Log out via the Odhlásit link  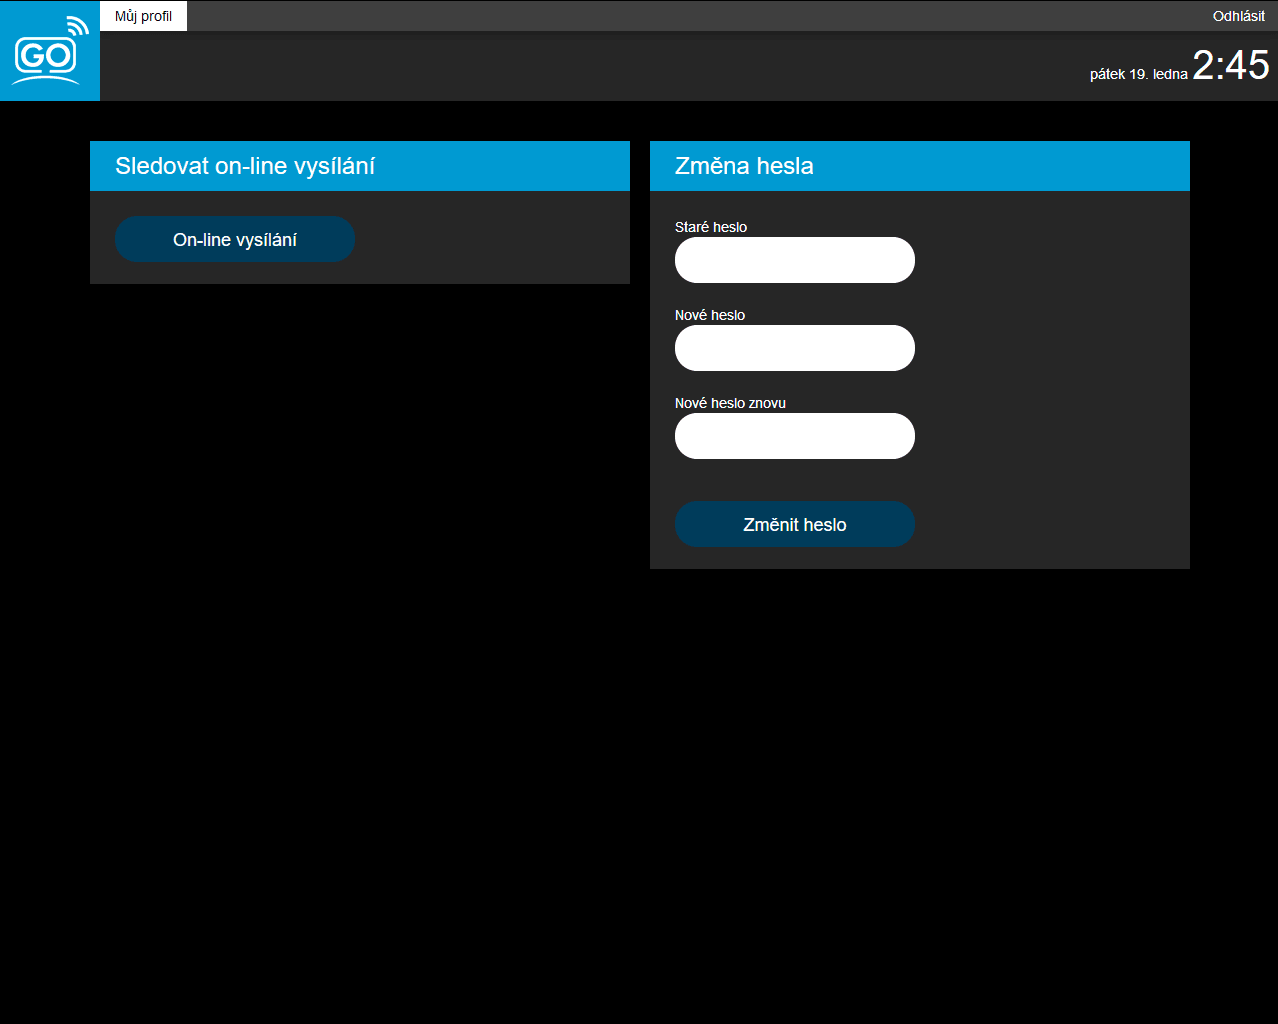click(x=1238, y=16)
